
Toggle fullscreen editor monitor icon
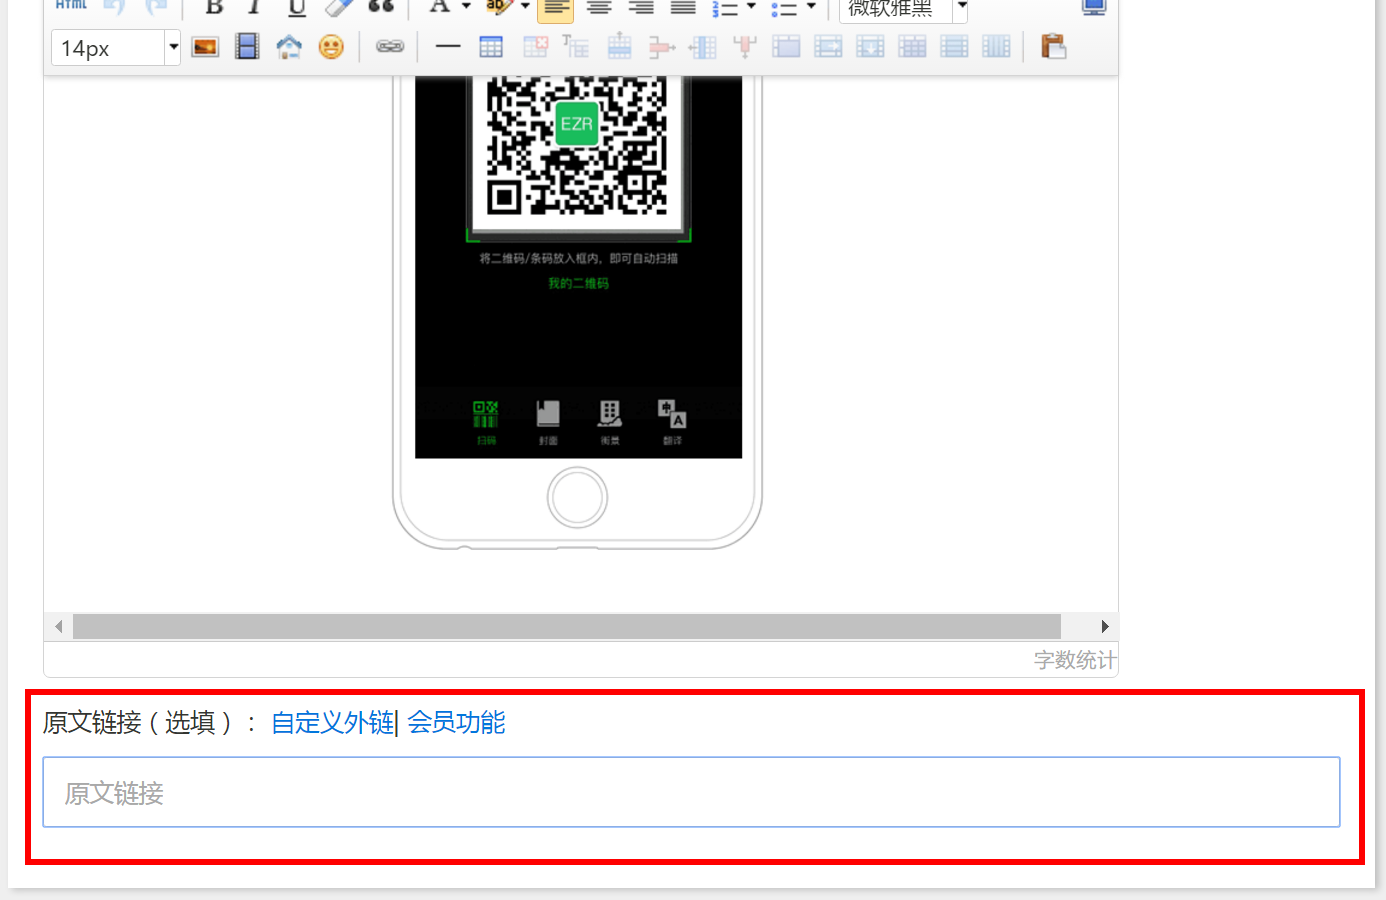[x=1095, y=7]
